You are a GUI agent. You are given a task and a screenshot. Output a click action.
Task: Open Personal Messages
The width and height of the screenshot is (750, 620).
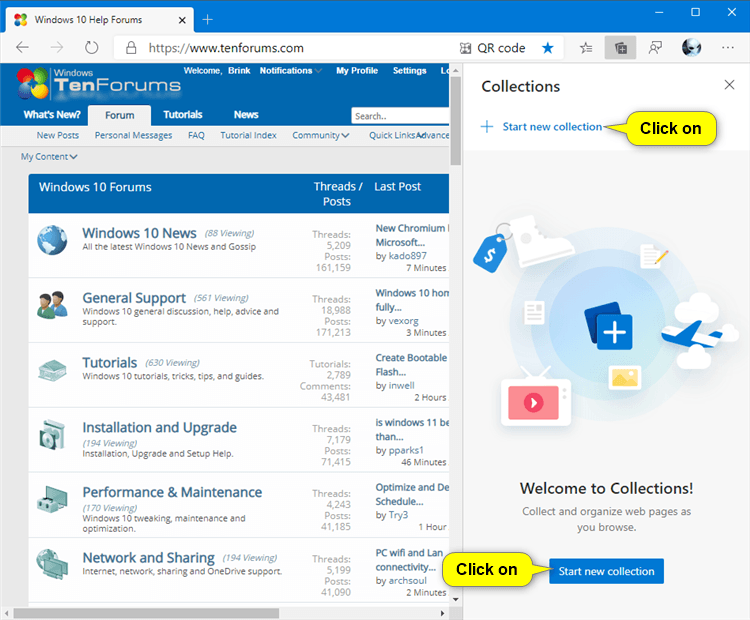coord(133,135)
